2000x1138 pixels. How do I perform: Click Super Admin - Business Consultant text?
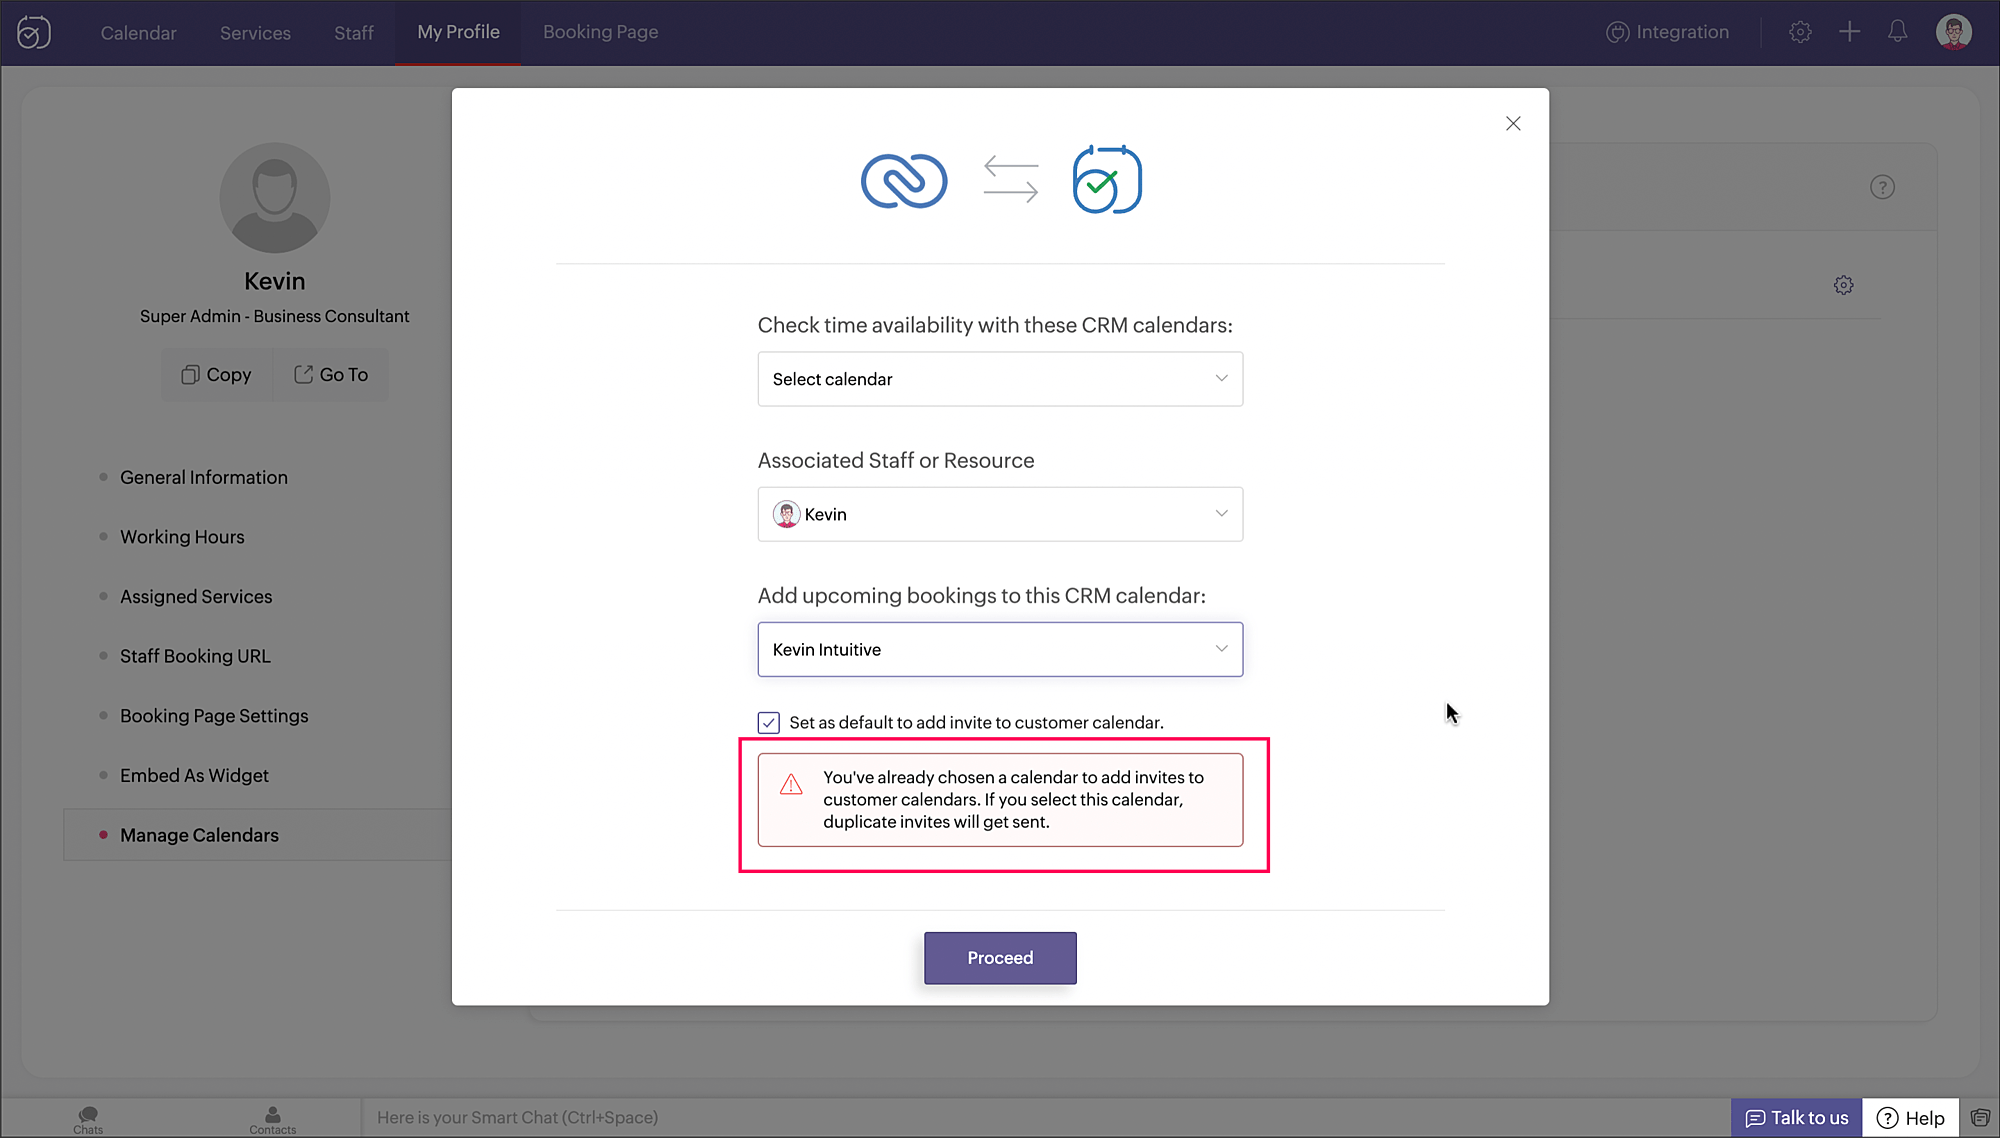click(x=275, y=316)
